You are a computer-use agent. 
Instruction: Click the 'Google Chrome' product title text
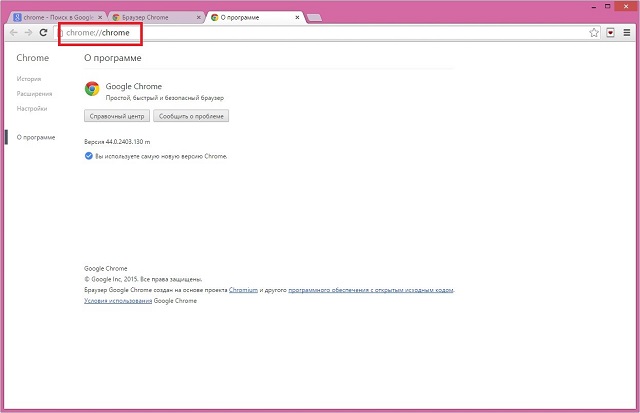[134, 87]
